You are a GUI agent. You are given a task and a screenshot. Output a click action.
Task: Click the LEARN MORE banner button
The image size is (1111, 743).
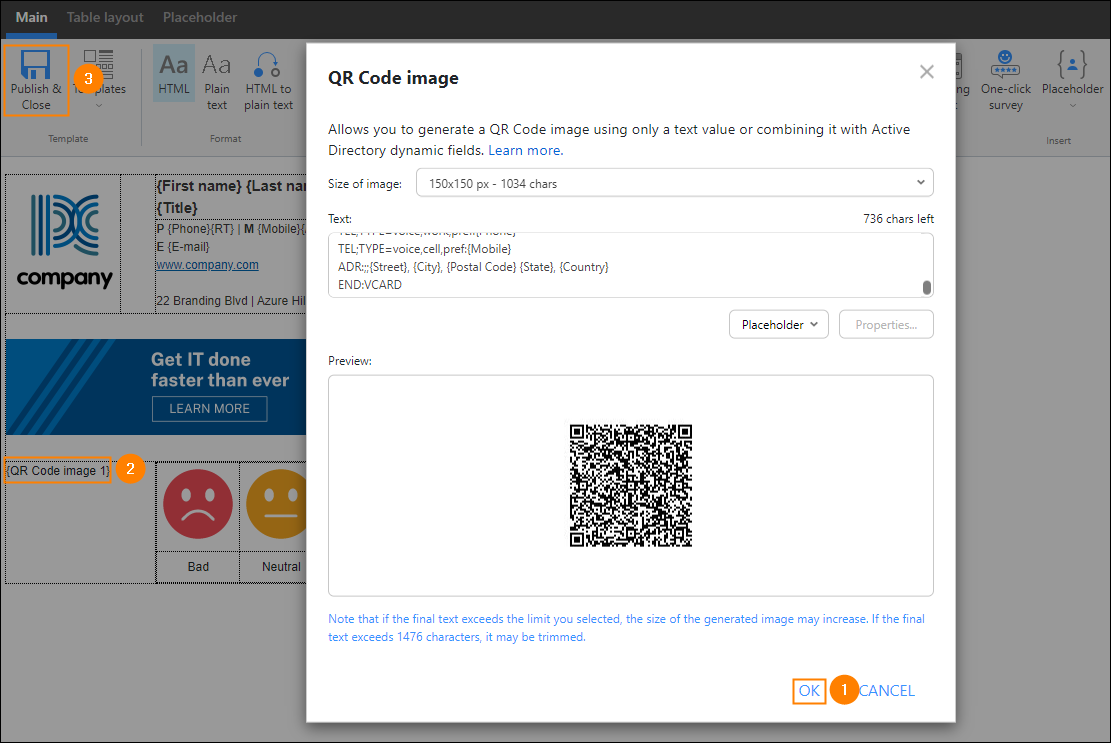[209, 409]
